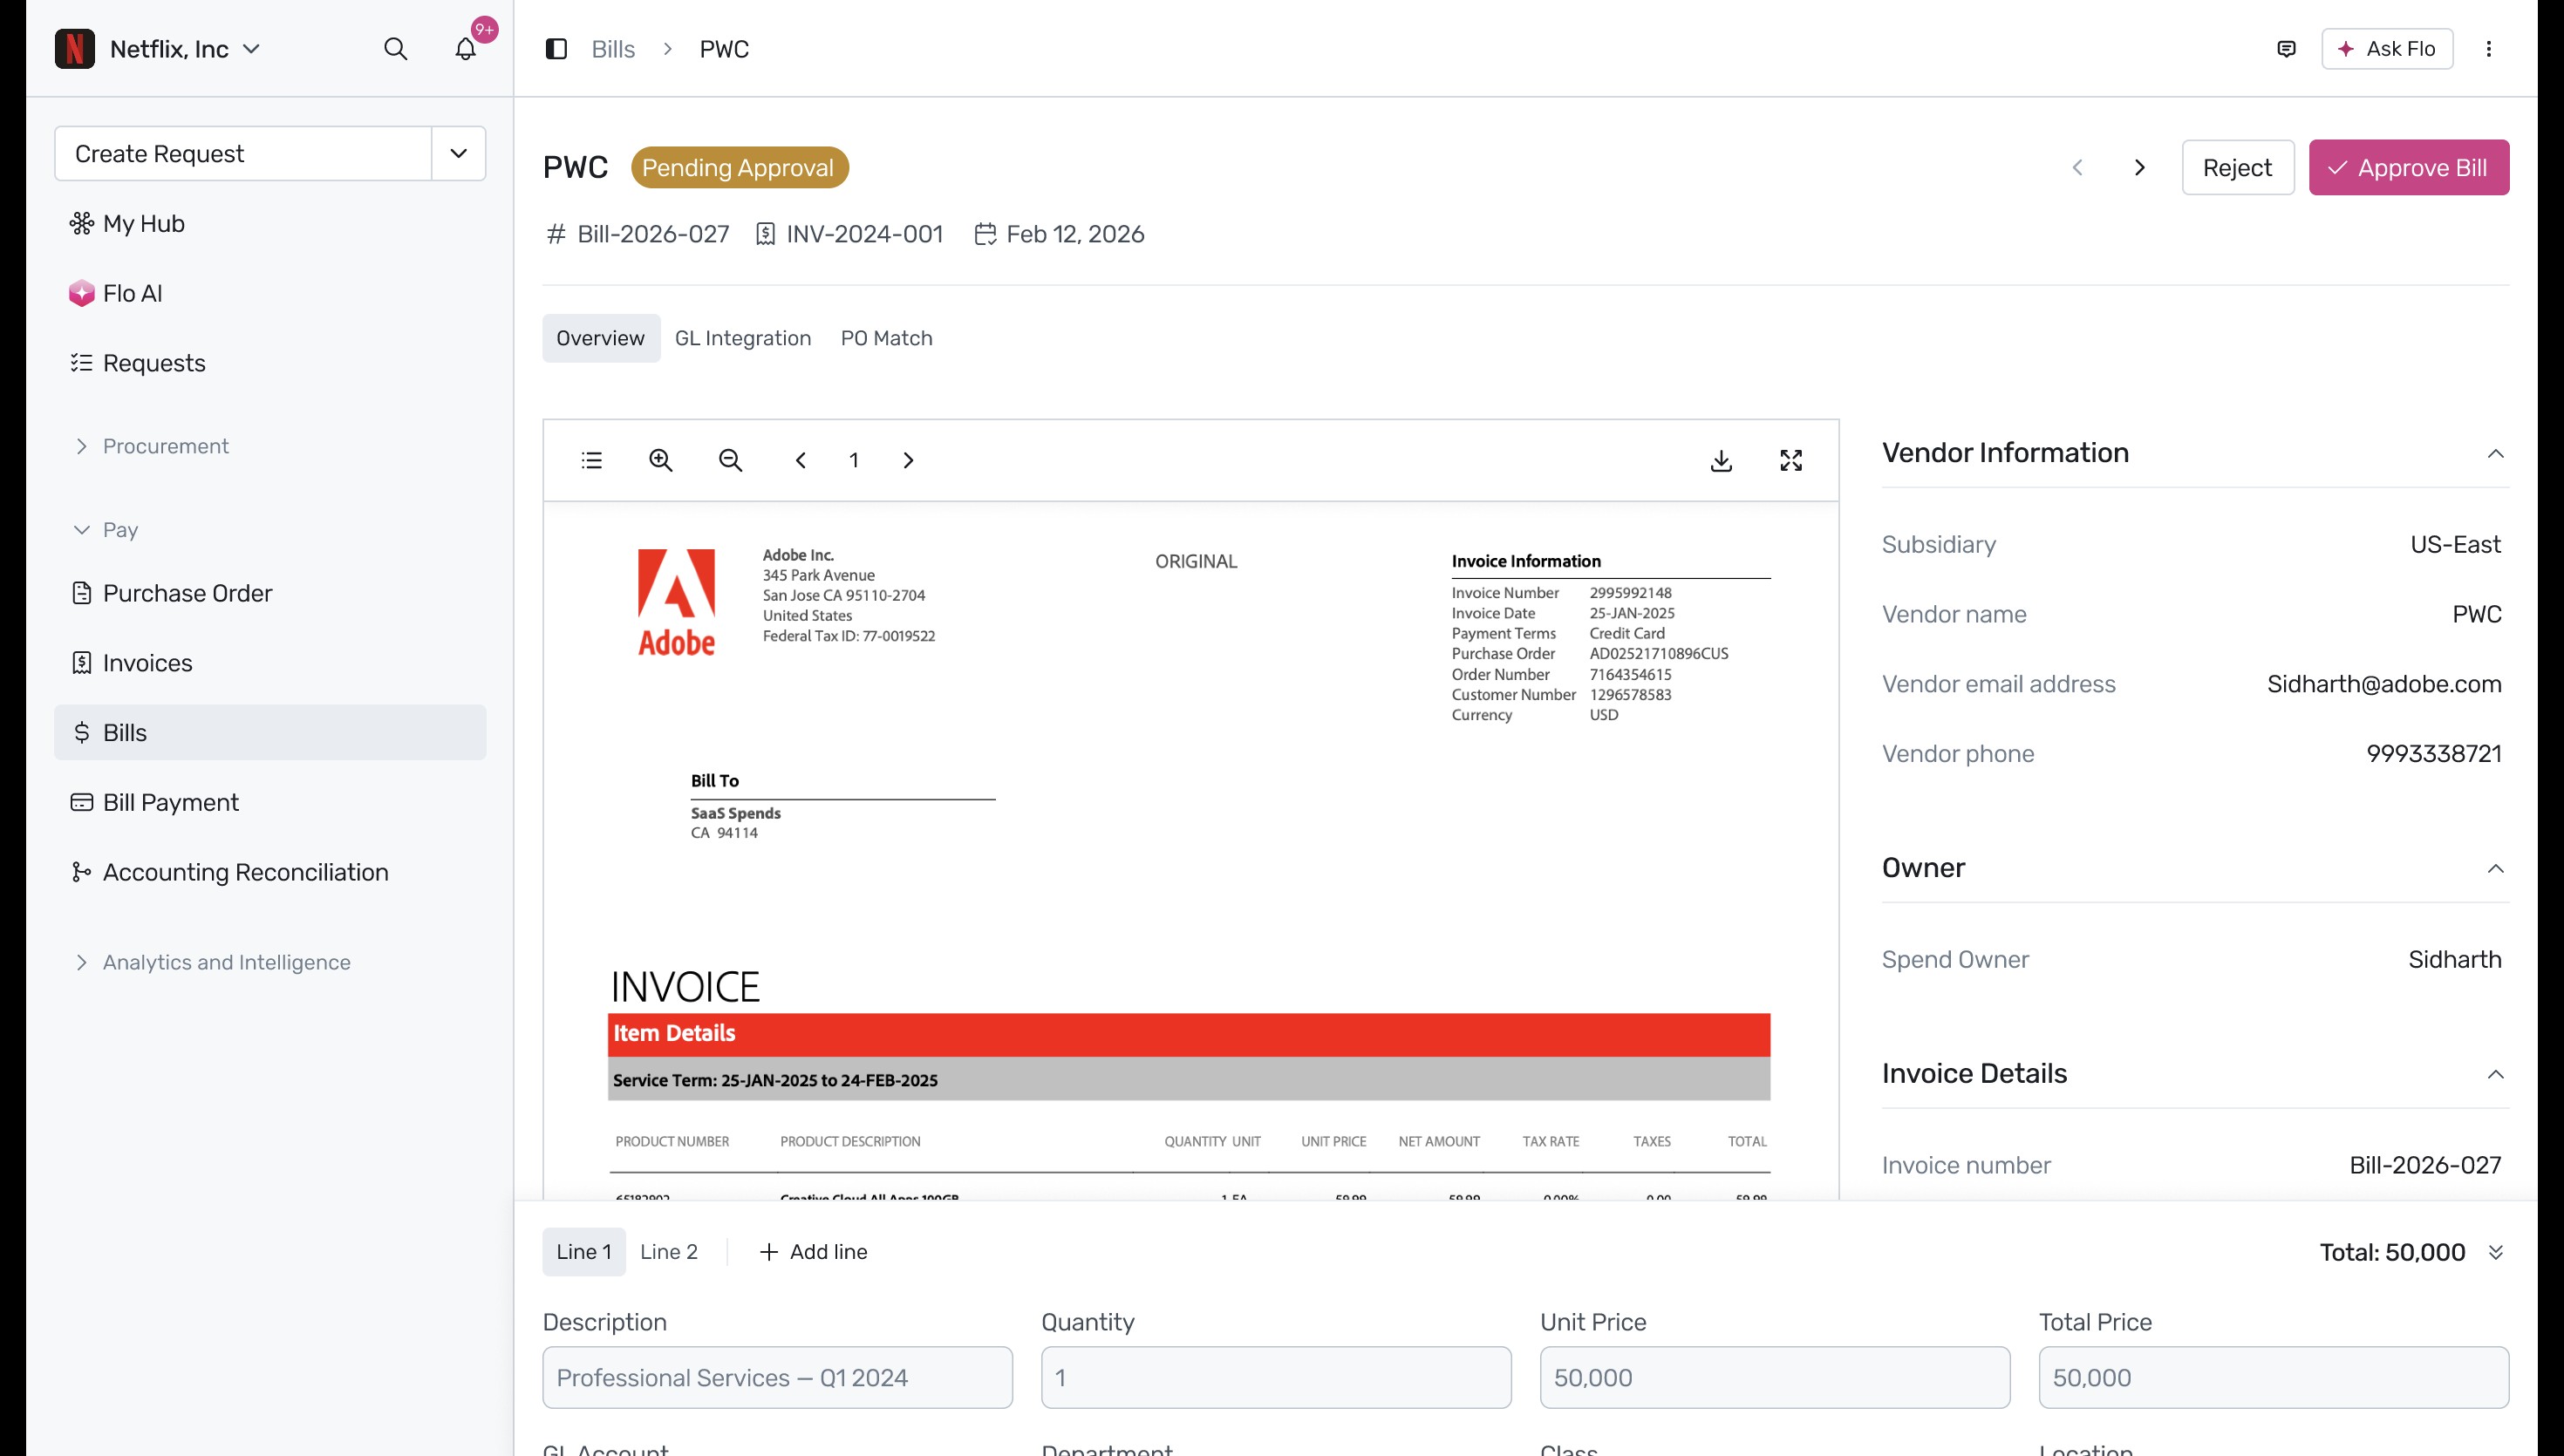
Task: Go to next bill arrow
Action: coord(2139,167)
